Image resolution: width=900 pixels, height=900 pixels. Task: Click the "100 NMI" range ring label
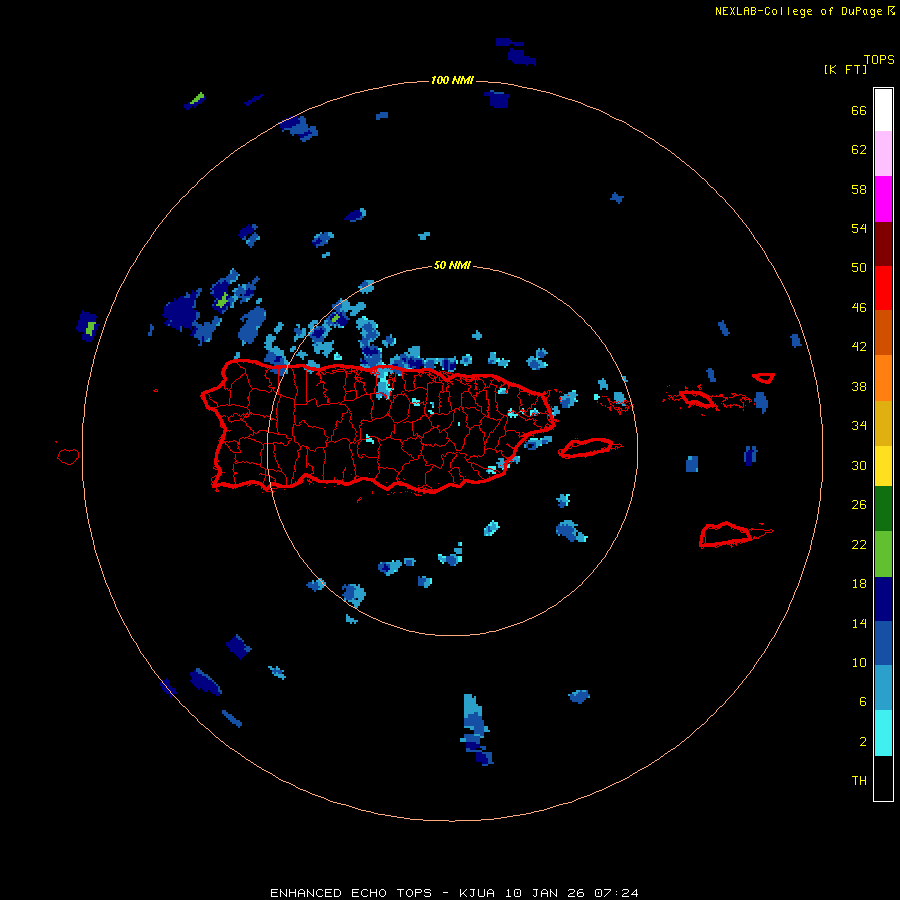click(x=452, y=80)
